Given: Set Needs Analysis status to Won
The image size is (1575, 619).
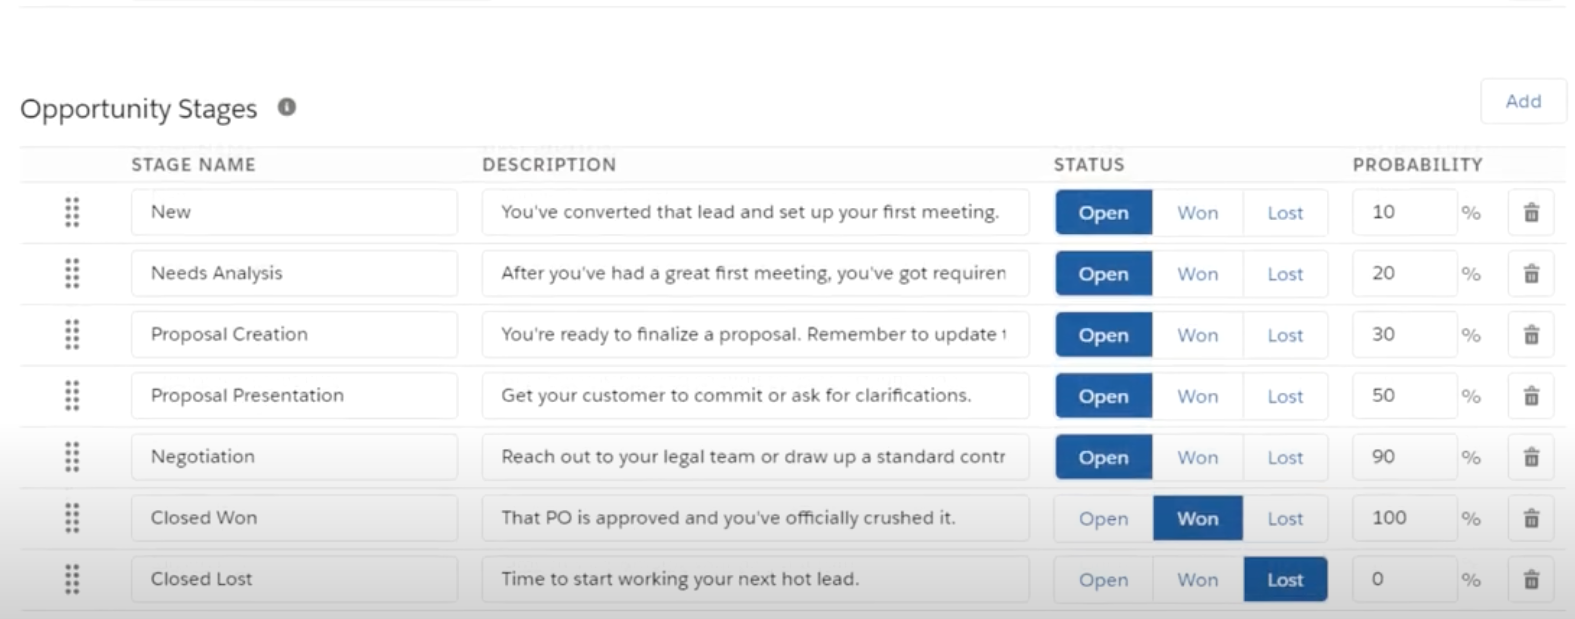Looking at the screenshot, I should tap(1197, 274).
